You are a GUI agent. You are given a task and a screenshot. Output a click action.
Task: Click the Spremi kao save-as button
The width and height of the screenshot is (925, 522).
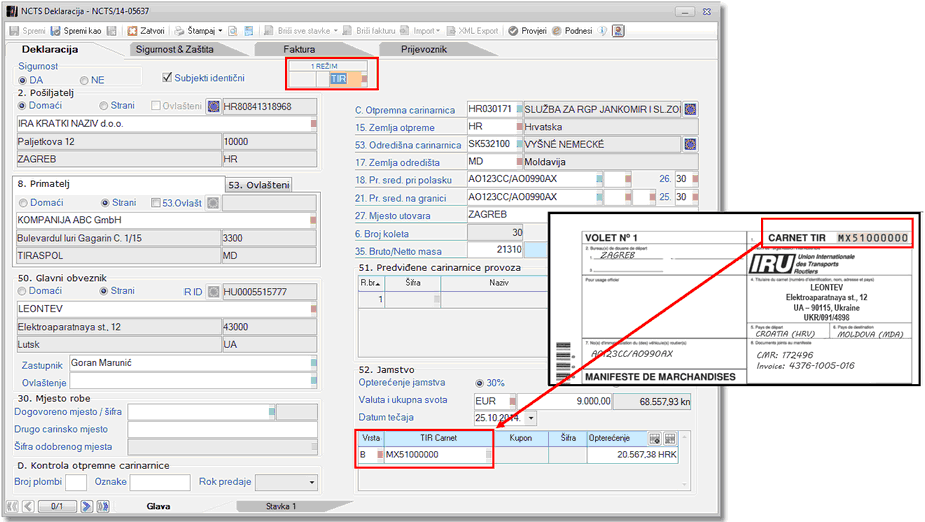point(76,31)
